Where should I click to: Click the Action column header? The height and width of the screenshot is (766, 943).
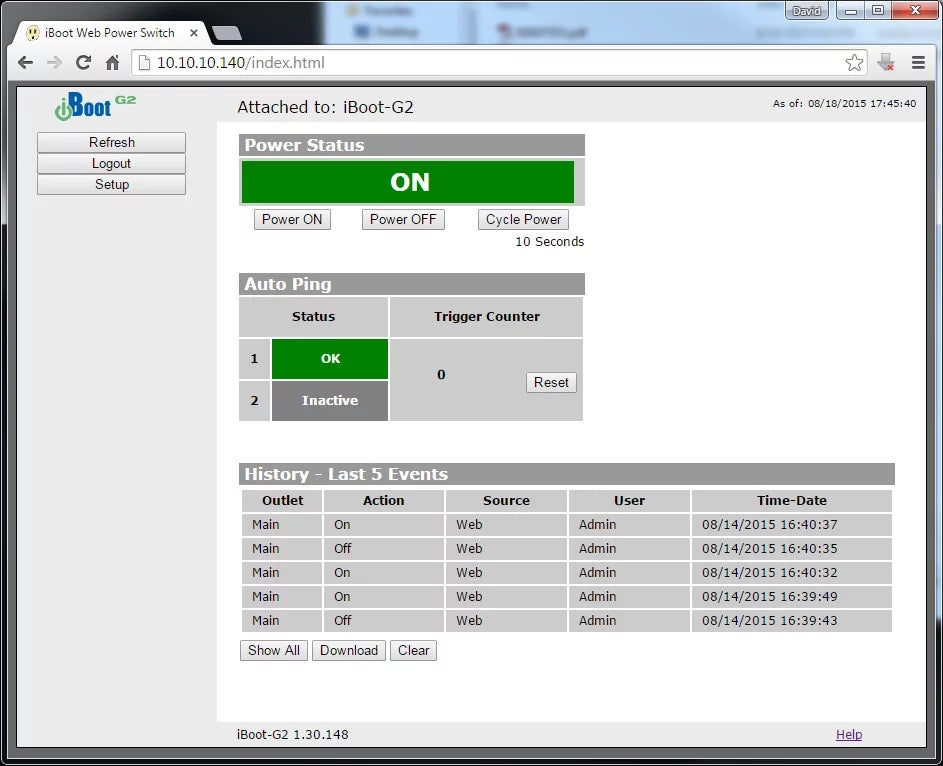384,501
